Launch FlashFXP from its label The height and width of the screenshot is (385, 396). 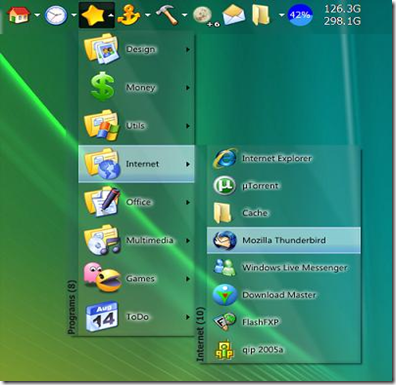[261, 322]
